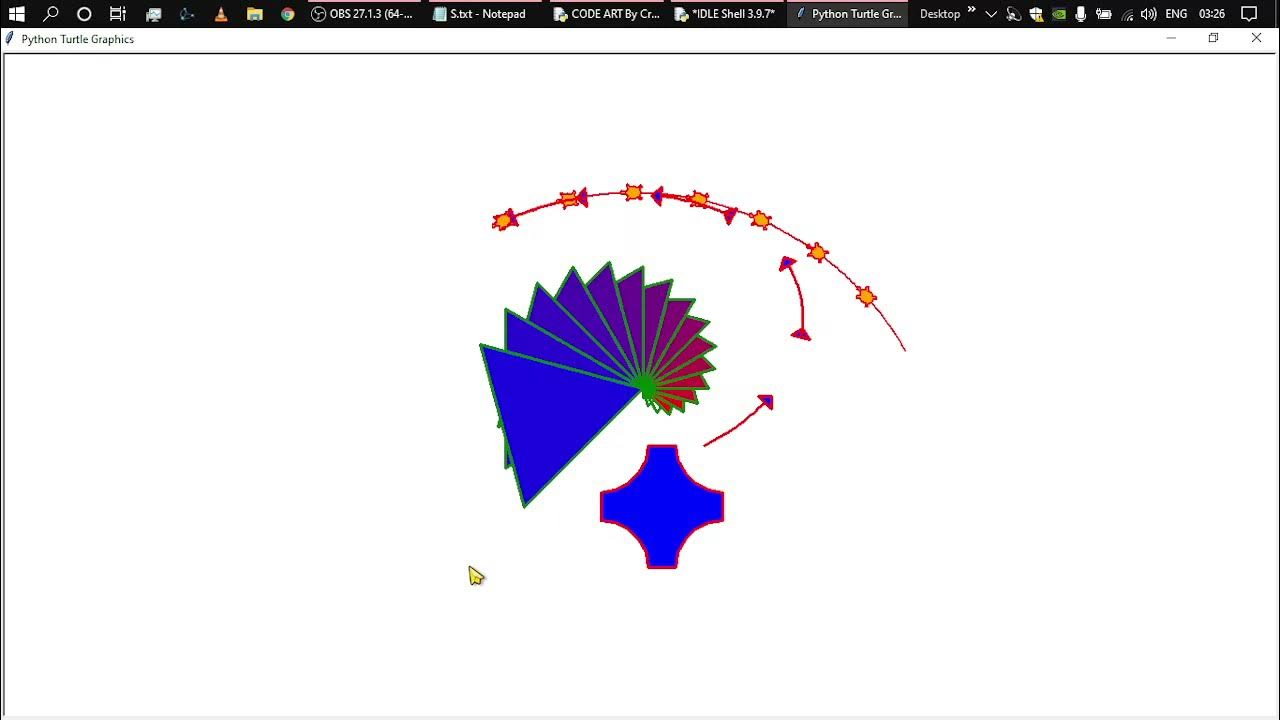The height and width of the screenshot is (720, 1280).
Task: Click the blue rounded cross shape
Action: (662, 507)
